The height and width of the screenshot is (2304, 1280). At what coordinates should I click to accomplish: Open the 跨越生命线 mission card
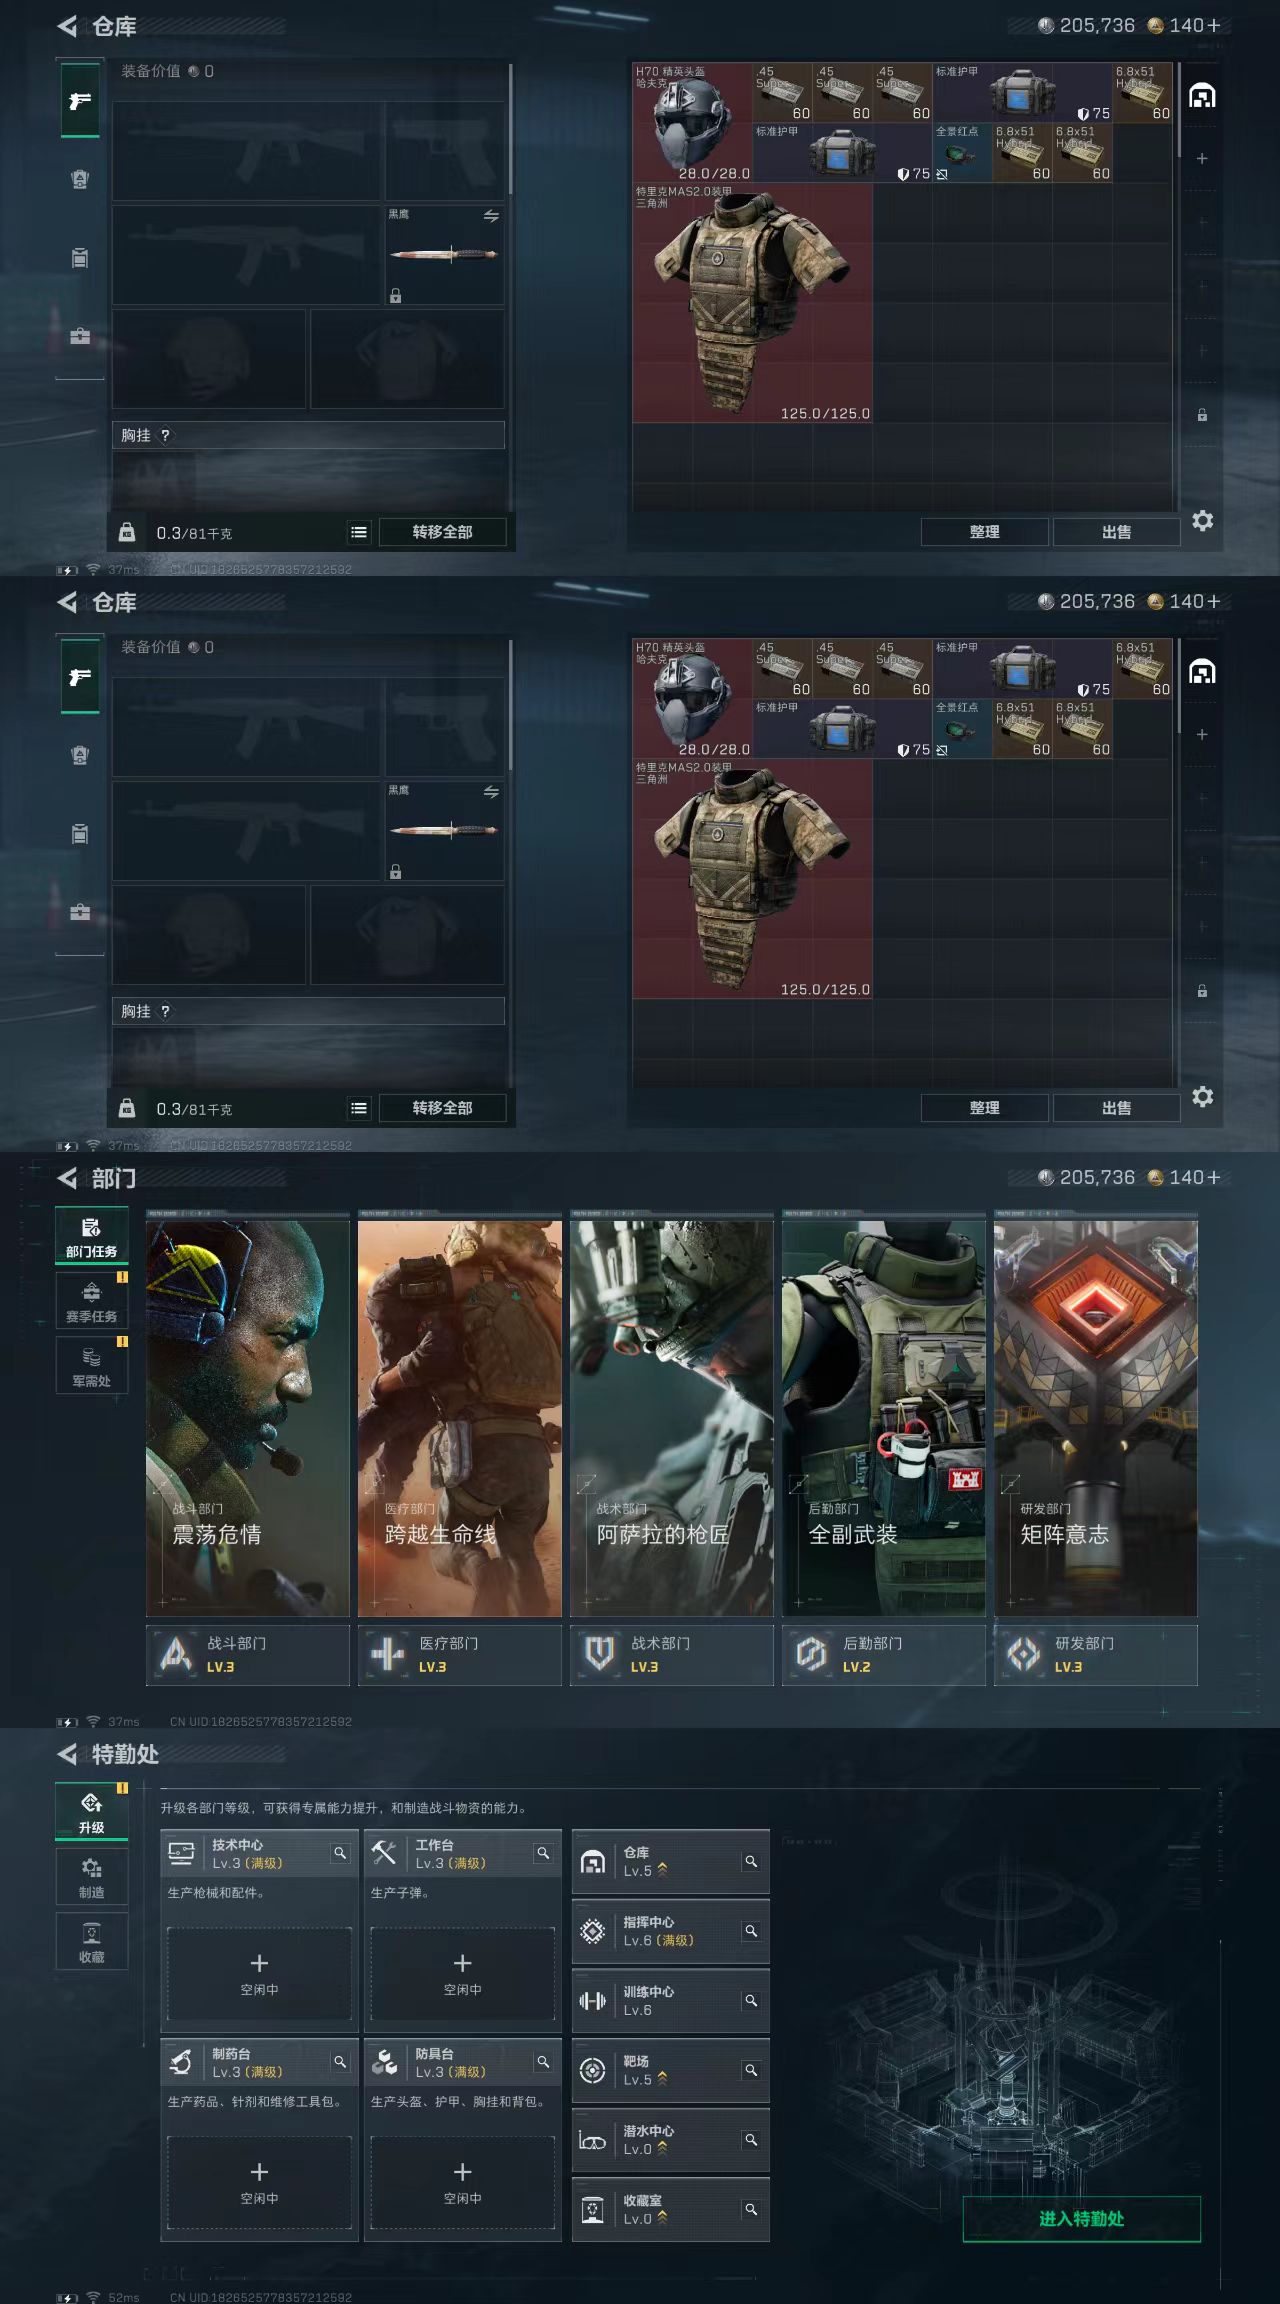[460, 1418]
